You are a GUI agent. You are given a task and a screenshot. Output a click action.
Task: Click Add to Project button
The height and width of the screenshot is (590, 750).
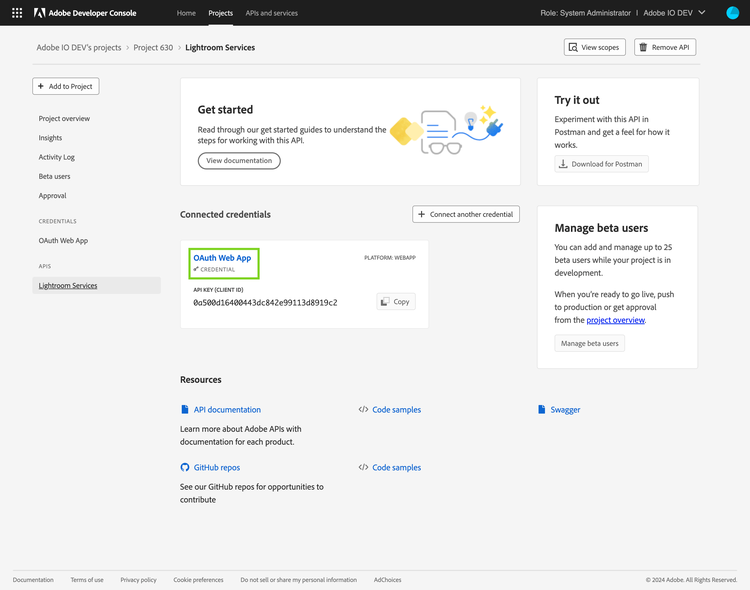pyautogui.click(x=66, y=86)
